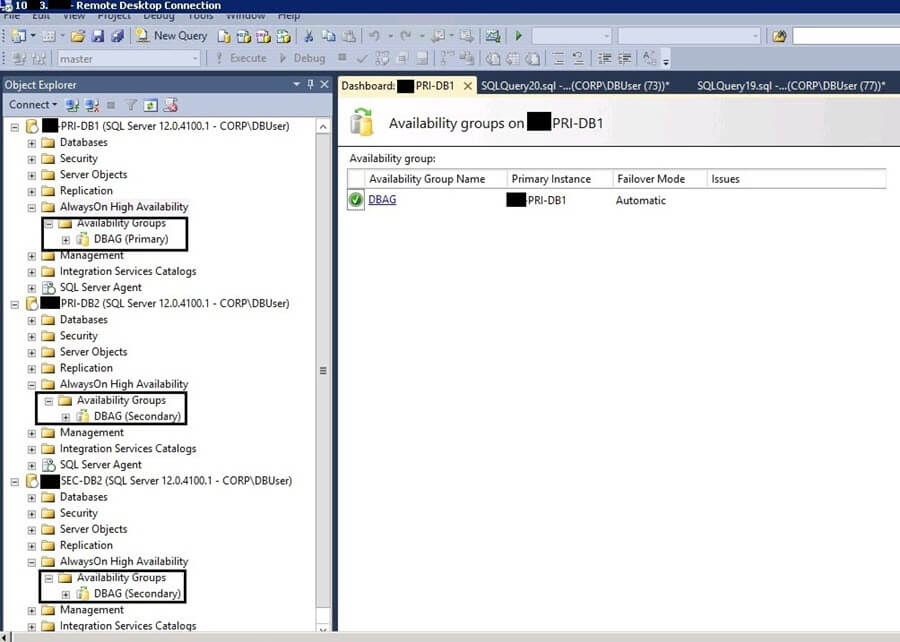Save the current file with Save icon

[98, 36]
